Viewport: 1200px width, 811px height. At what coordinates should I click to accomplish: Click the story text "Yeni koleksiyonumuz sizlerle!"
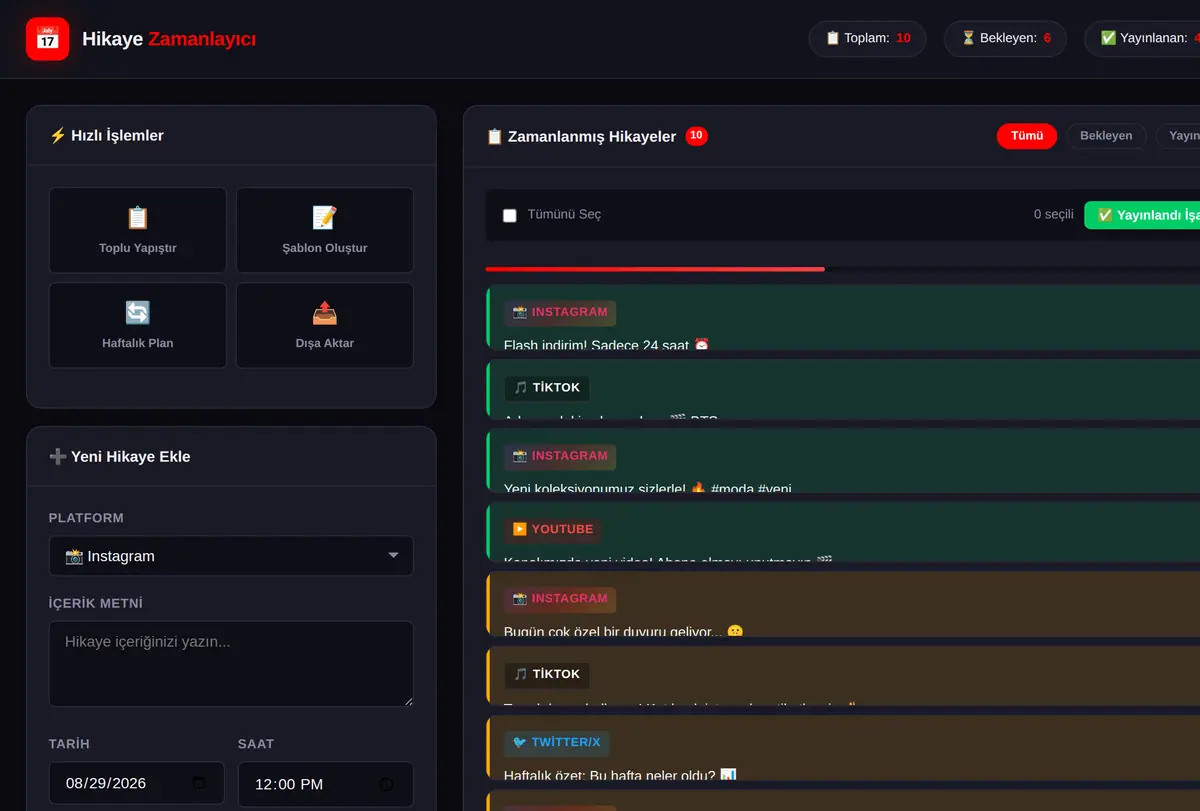646,488
